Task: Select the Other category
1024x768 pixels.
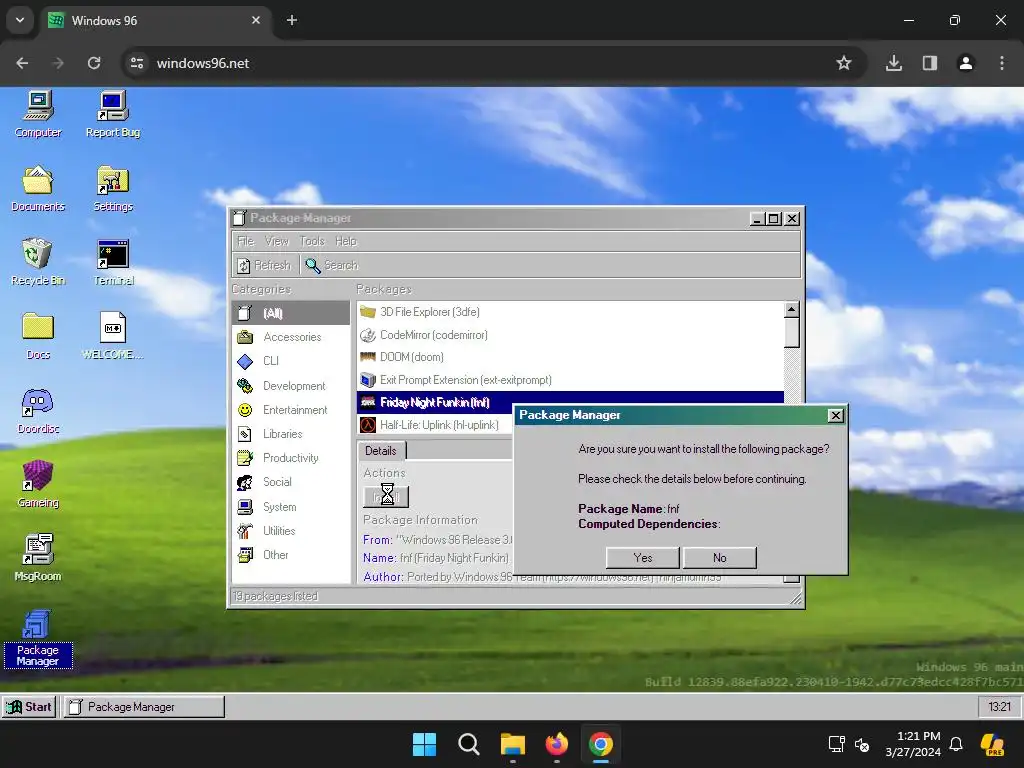Action: pos(291,555)
